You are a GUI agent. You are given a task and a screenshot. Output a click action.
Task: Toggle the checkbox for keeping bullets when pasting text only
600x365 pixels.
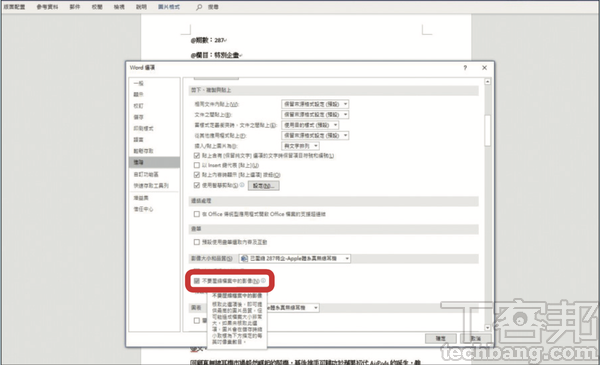[x=197, y=155]
